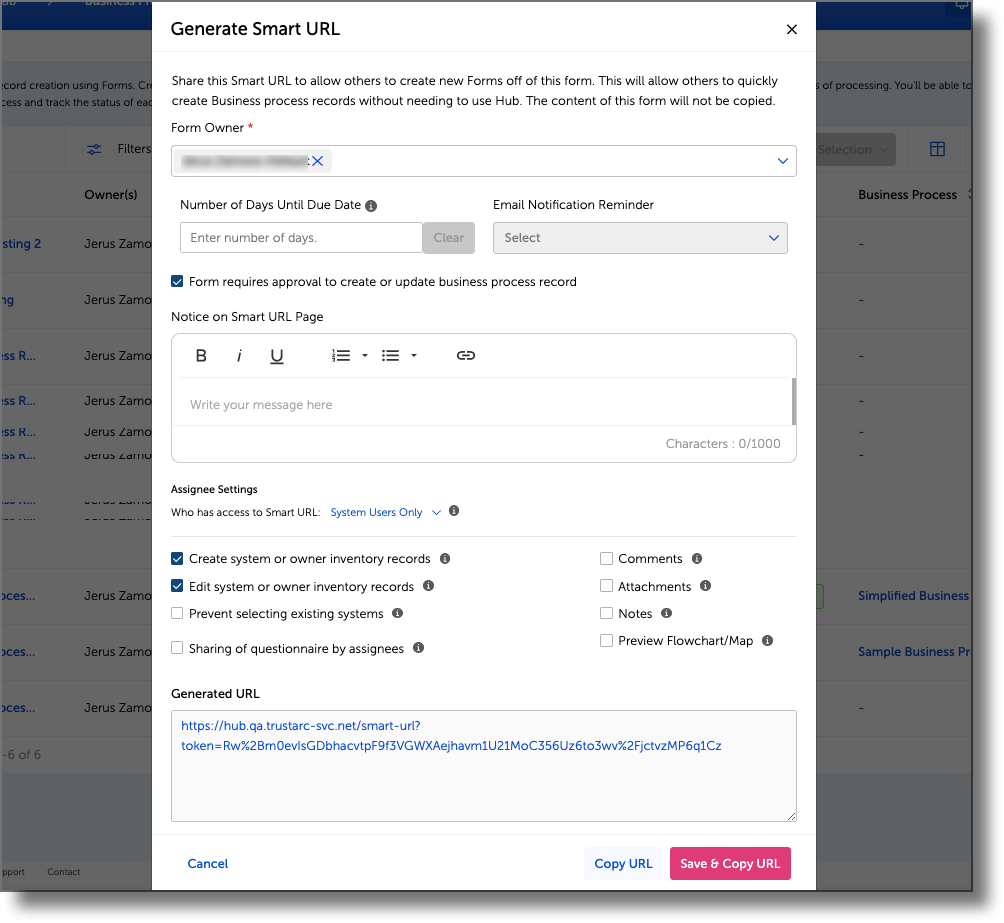Click Cancel to dismiss the dialog

pyautogui.click(x=208, y=864)
